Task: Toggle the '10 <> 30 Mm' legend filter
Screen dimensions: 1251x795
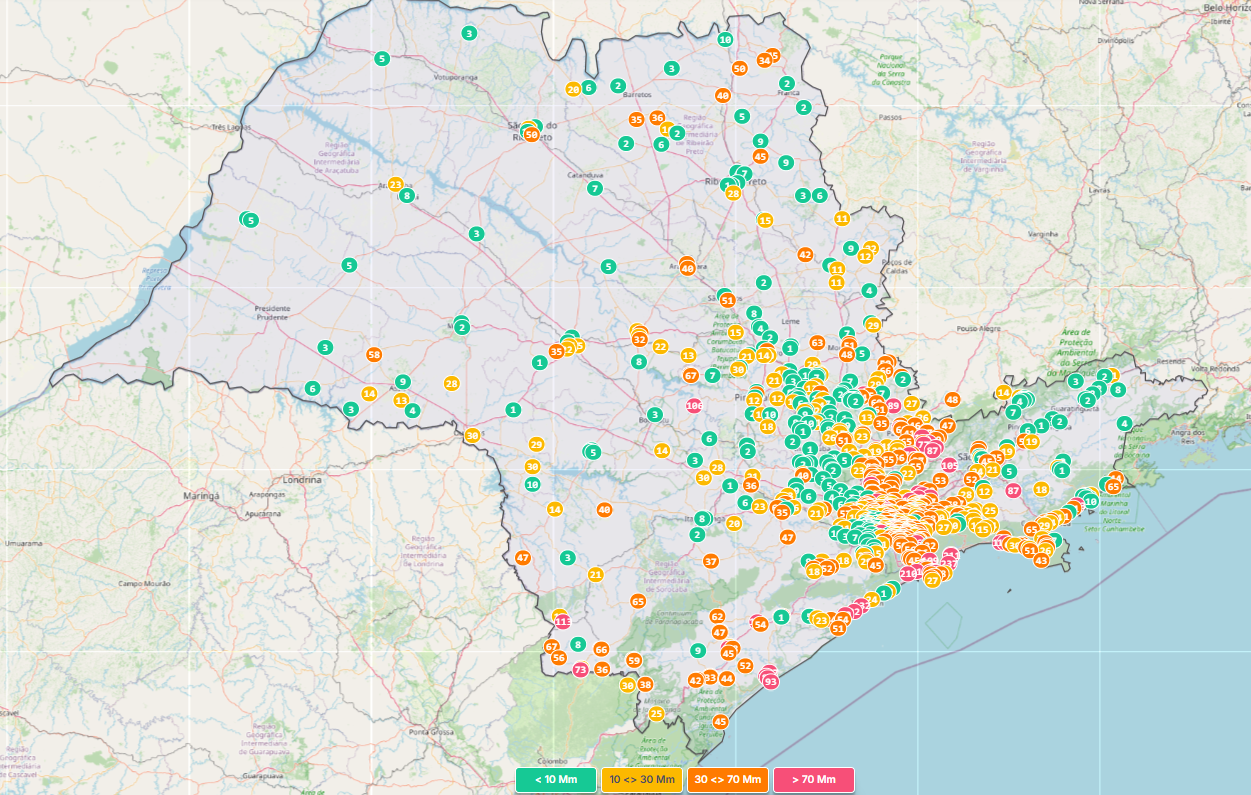Action: coord(641,779)
